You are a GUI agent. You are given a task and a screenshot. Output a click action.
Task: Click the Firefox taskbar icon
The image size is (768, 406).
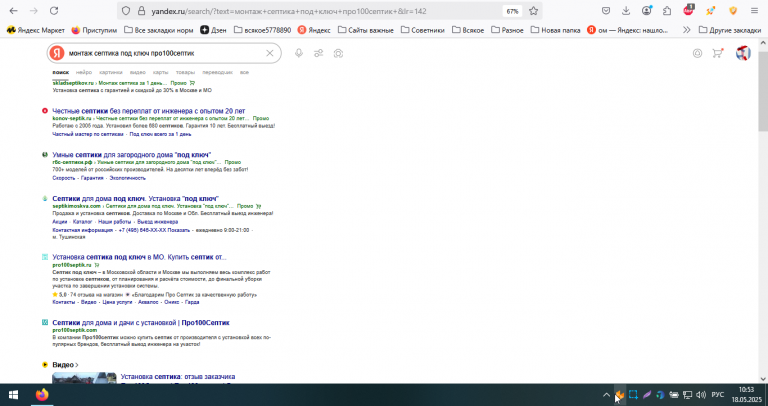pos(42,395)
